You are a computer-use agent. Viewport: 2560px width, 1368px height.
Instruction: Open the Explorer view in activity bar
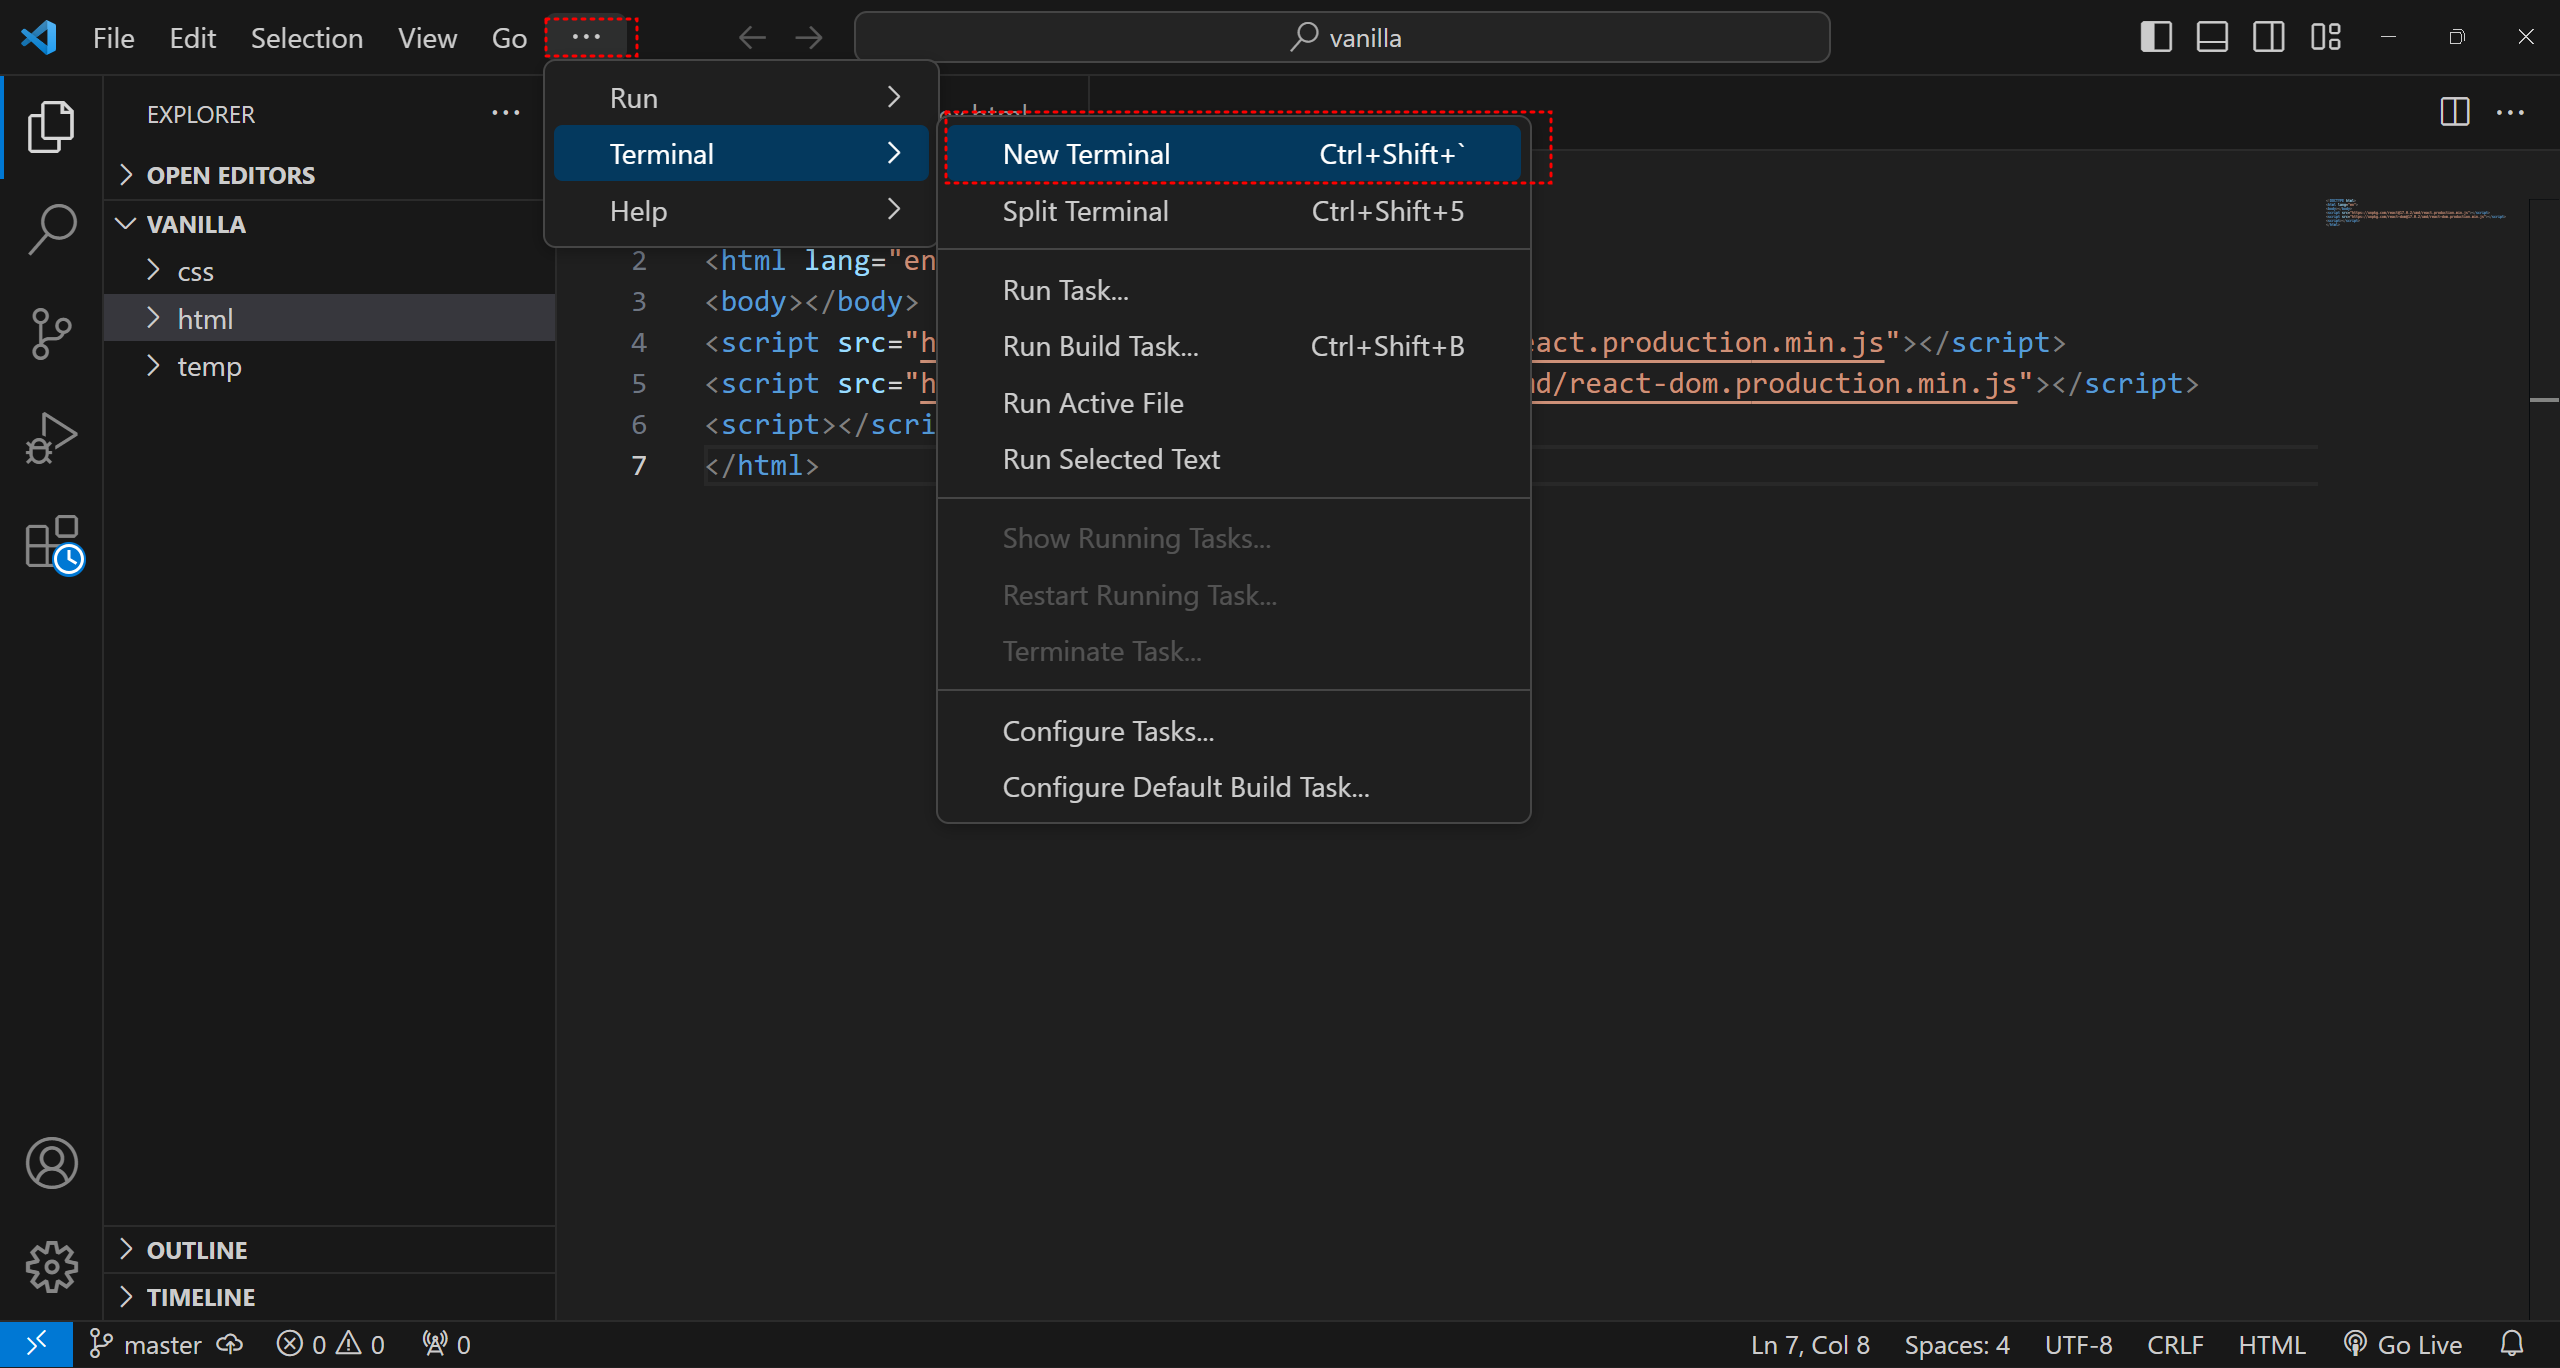[51, 127]
